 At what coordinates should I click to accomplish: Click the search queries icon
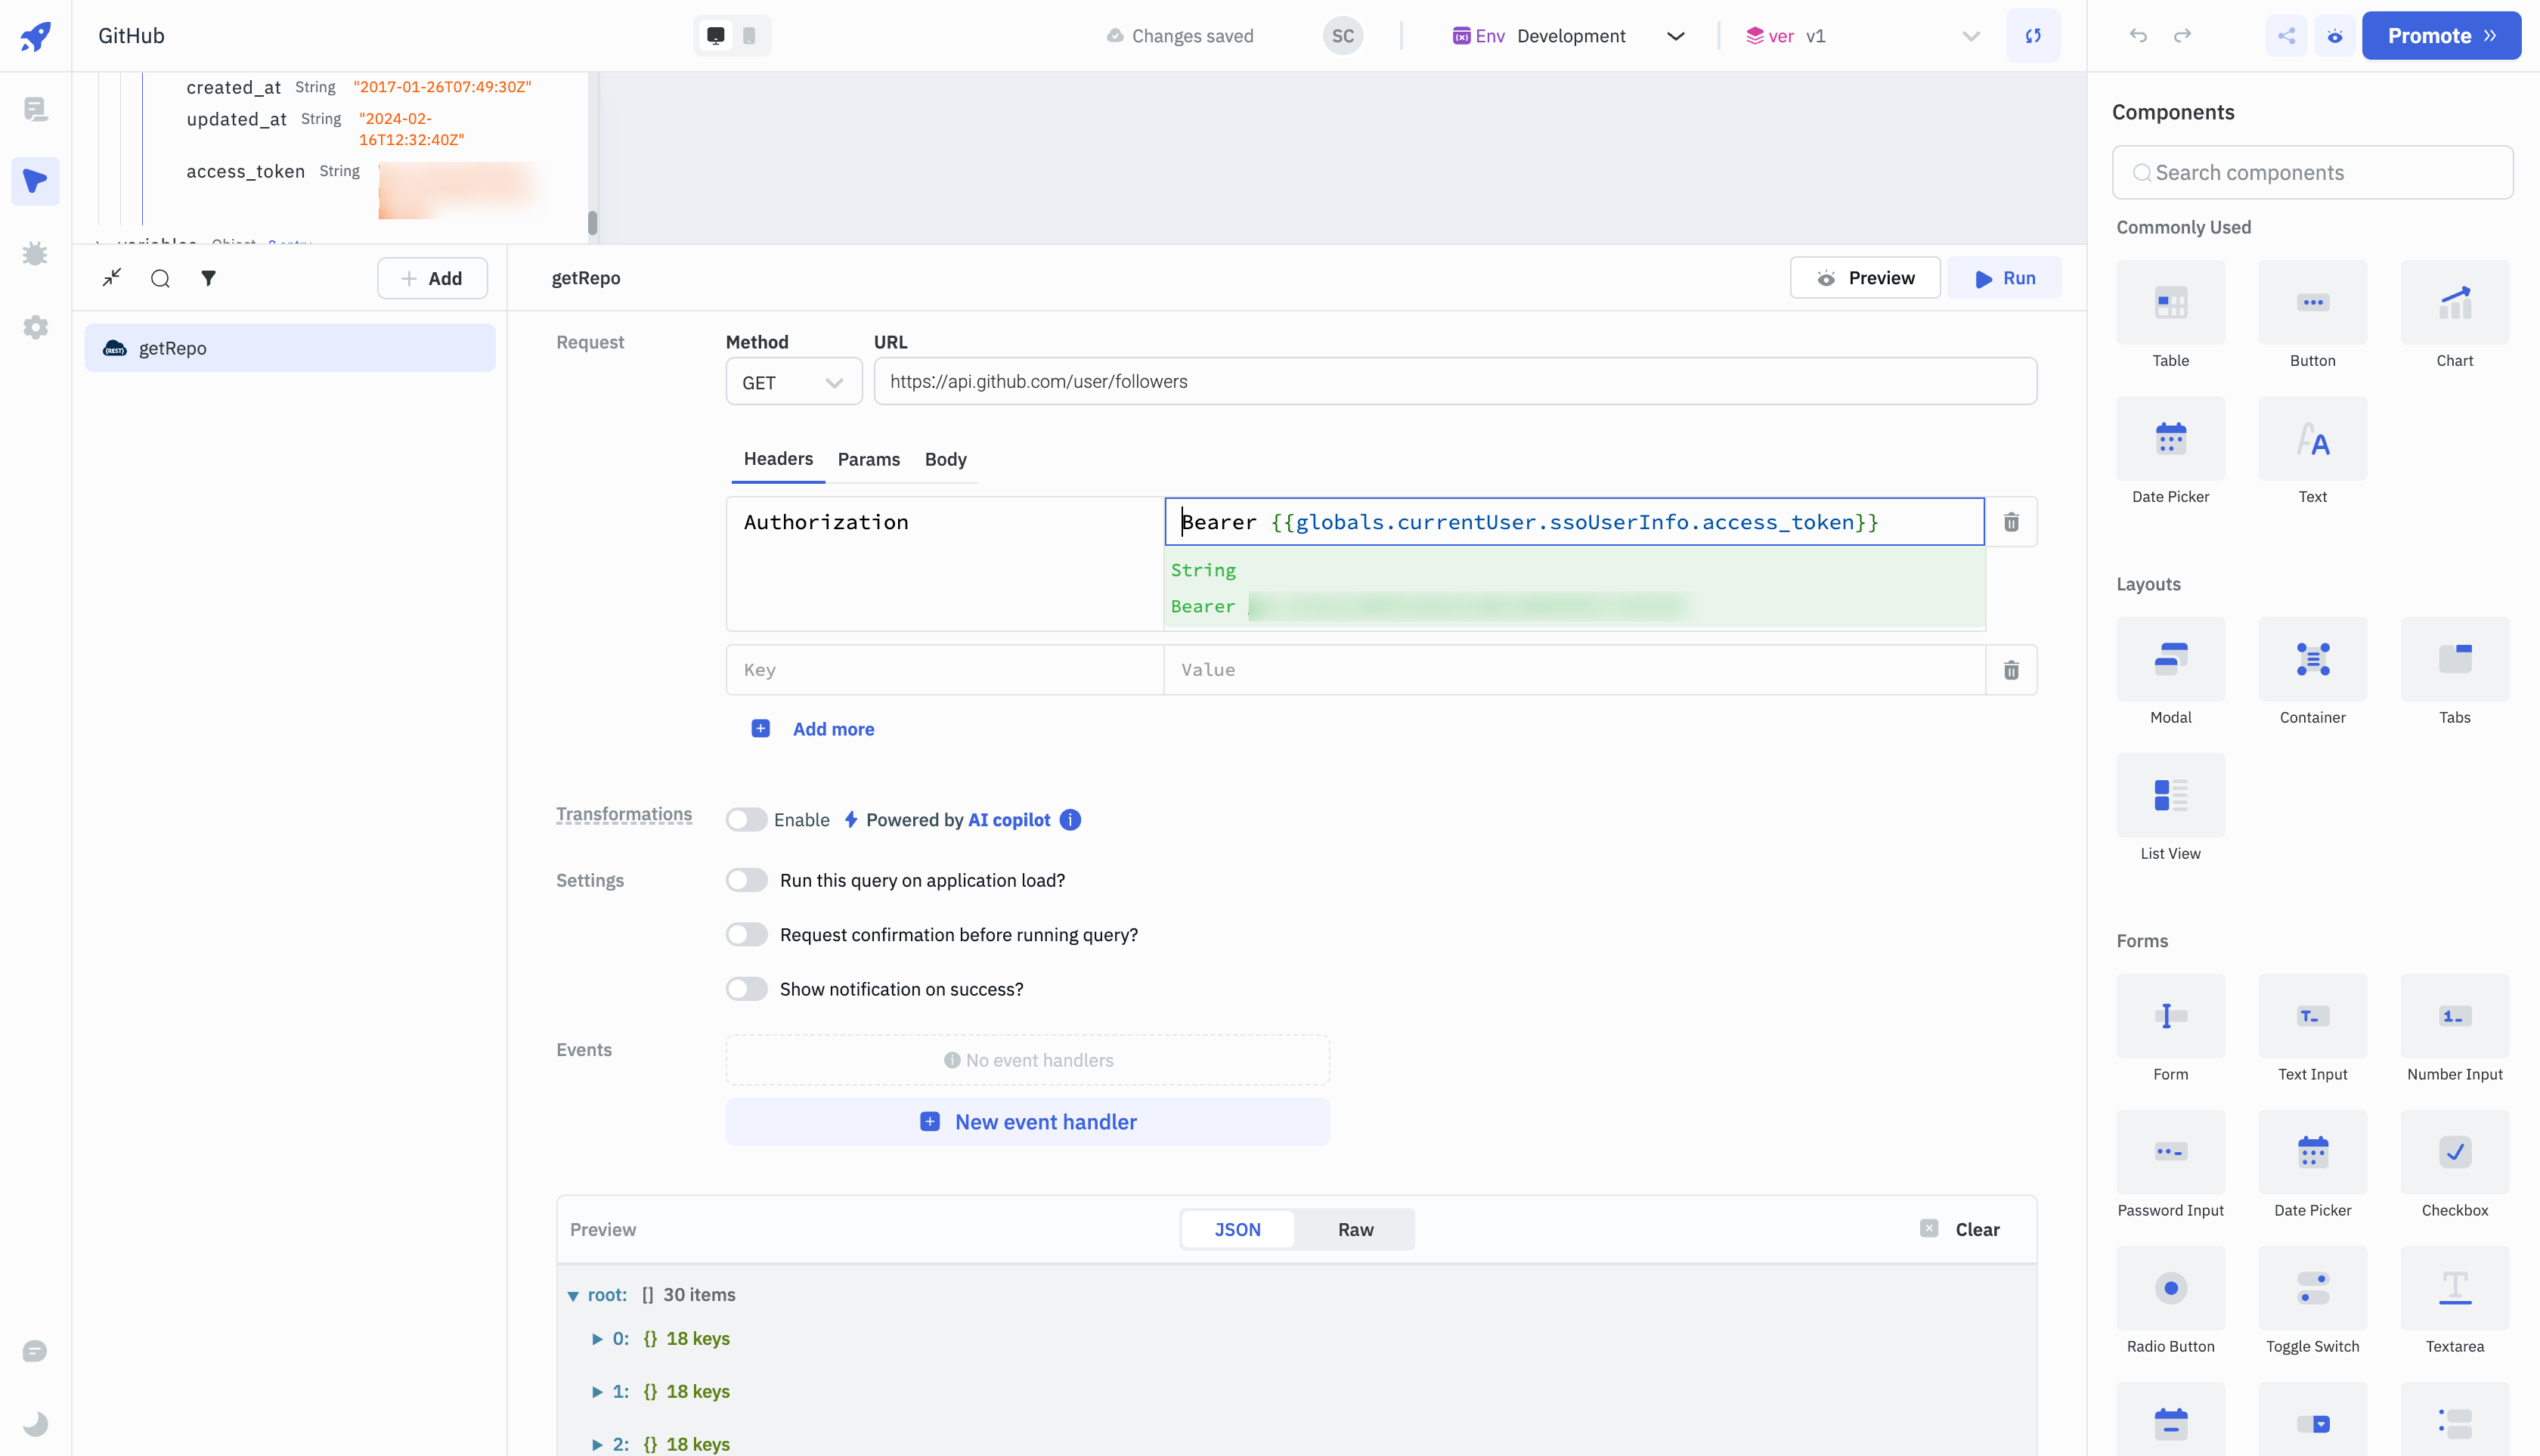click(x=160, y=278)
